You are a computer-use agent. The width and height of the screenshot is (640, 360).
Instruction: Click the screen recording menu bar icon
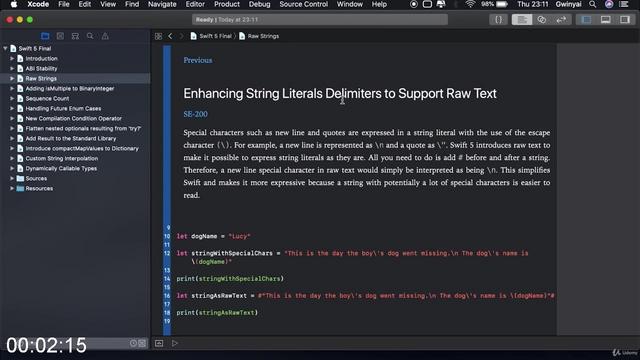[x=413, y=4]
